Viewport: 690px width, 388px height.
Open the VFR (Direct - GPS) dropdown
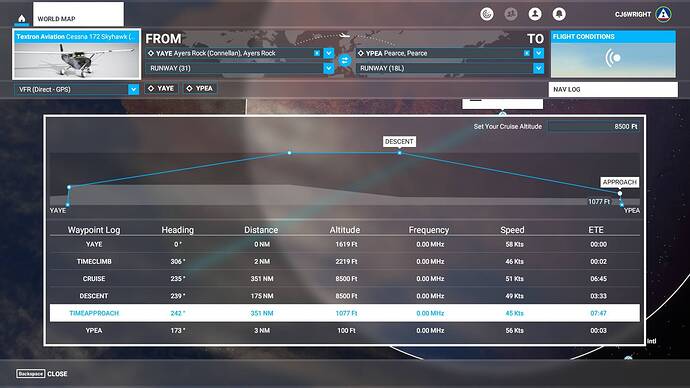pyautogui.click(x=133, y=89)
